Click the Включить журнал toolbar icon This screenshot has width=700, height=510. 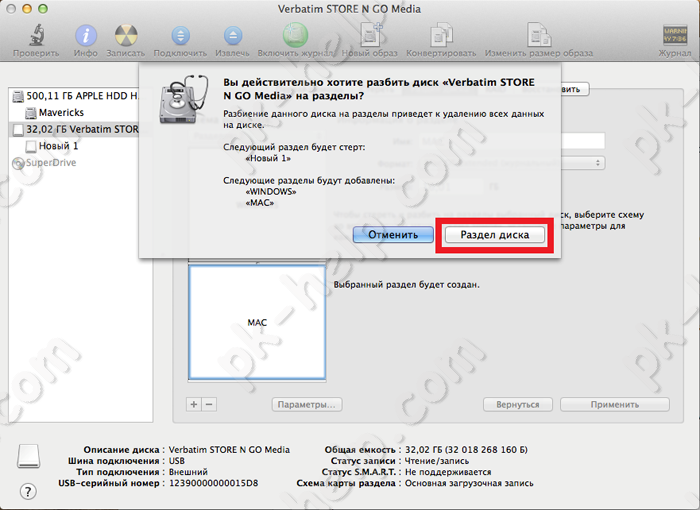[x=294, y=37]
